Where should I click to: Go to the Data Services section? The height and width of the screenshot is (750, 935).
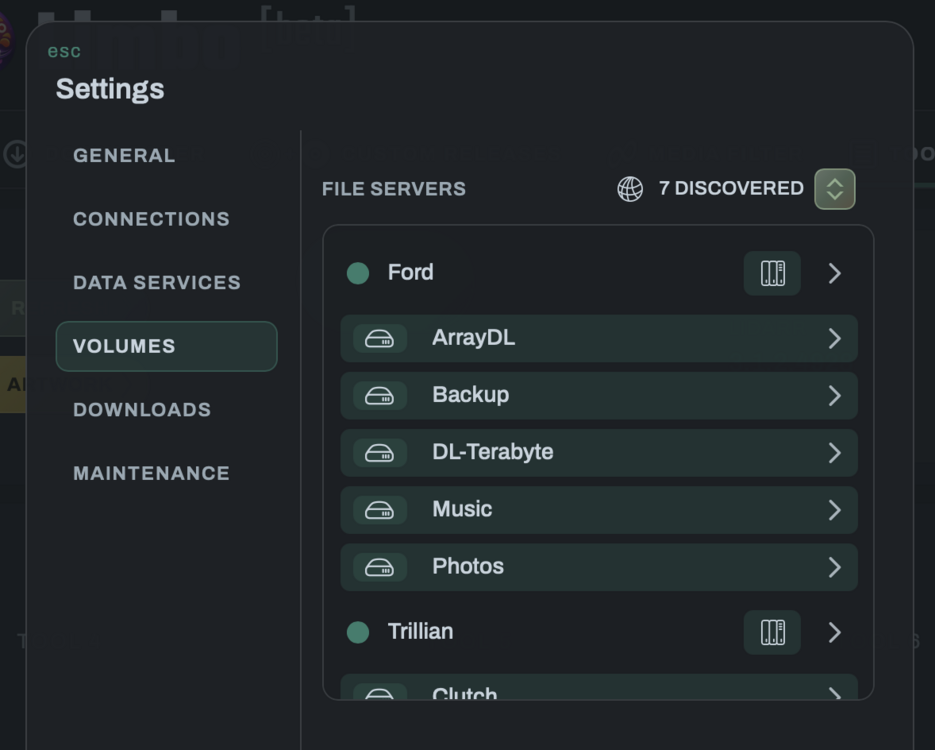pos(157,283)
